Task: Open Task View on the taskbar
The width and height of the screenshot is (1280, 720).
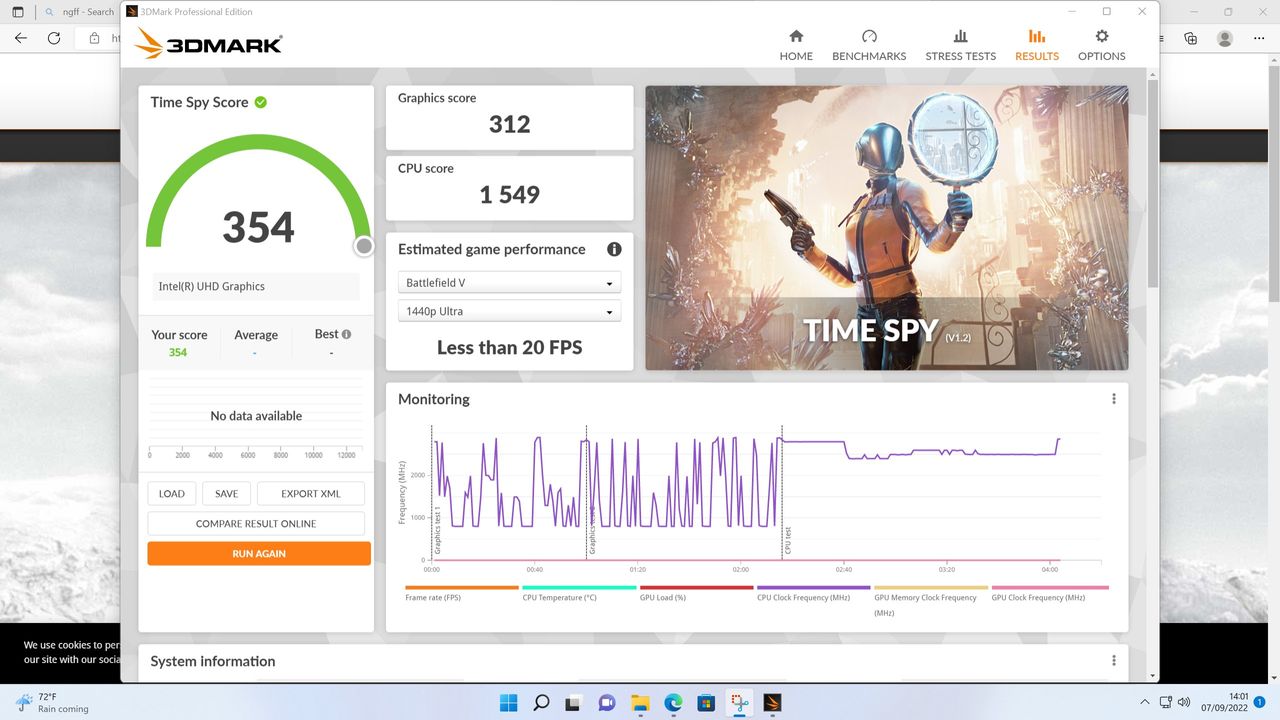Action: (x=574, y=702)
